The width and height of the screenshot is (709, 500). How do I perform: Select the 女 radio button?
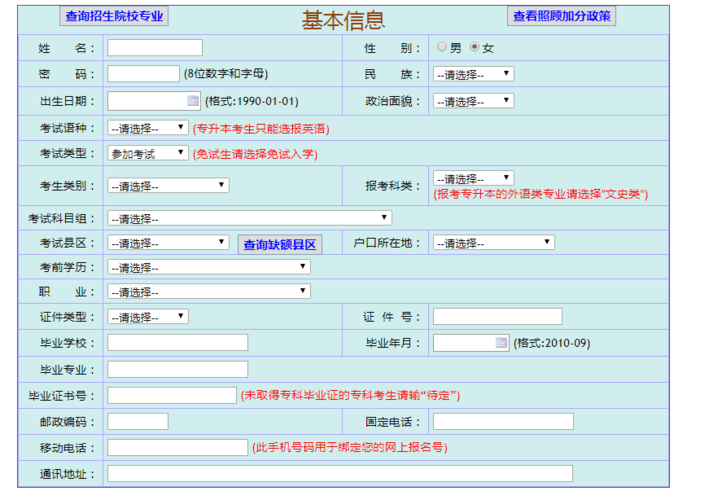[x=474, y=47]
